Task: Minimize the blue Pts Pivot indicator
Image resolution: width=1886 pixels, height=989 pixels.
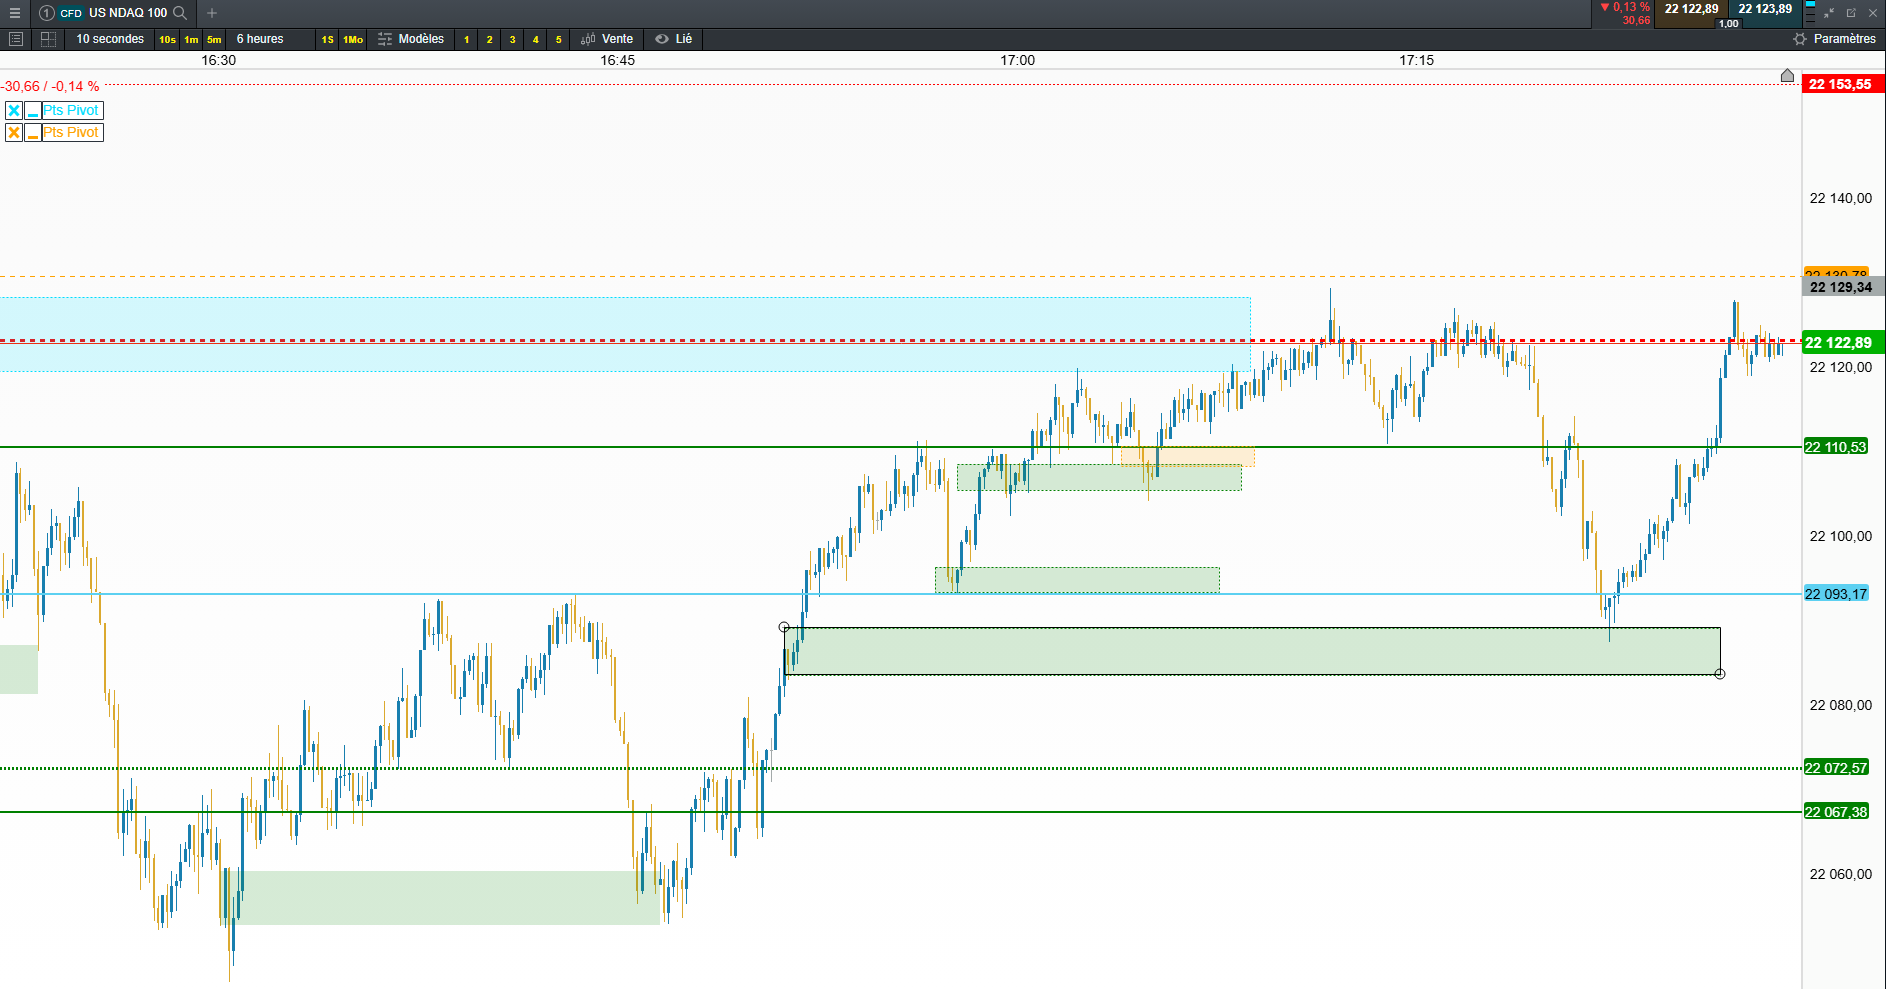Action: pos(33,111)
